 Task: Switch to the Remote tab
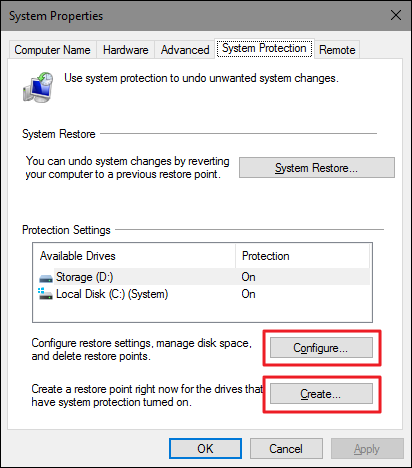pos(337,50)
